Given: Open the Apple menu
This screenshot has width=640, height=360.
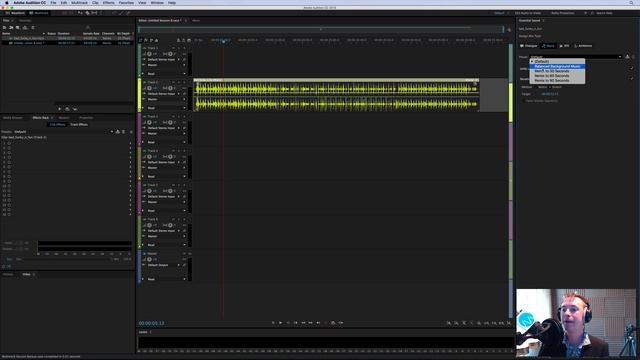Looking at the screenshot, I should pyautogui.click(x=7, y=3).
